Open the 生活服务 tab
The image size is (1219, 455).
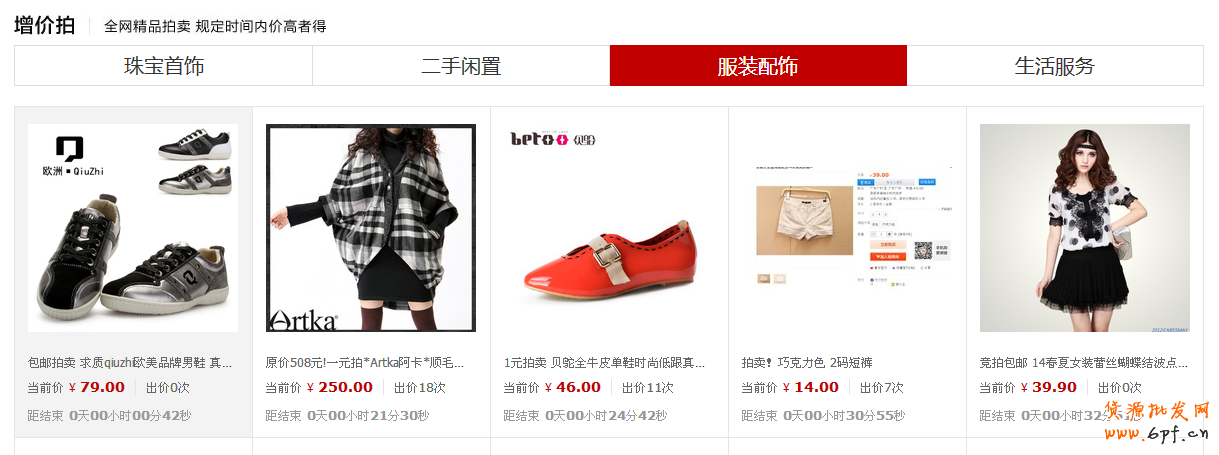click(x=1055, y=66)
